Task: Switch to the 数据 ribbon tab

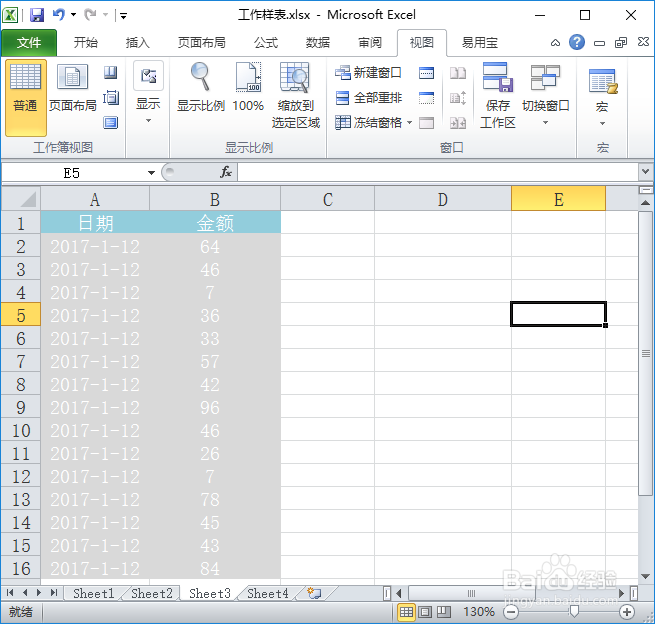Action: pos(317,43)
